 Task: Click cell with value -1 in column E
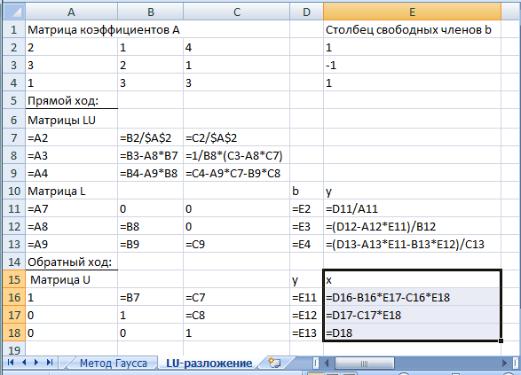pos(412,65)
